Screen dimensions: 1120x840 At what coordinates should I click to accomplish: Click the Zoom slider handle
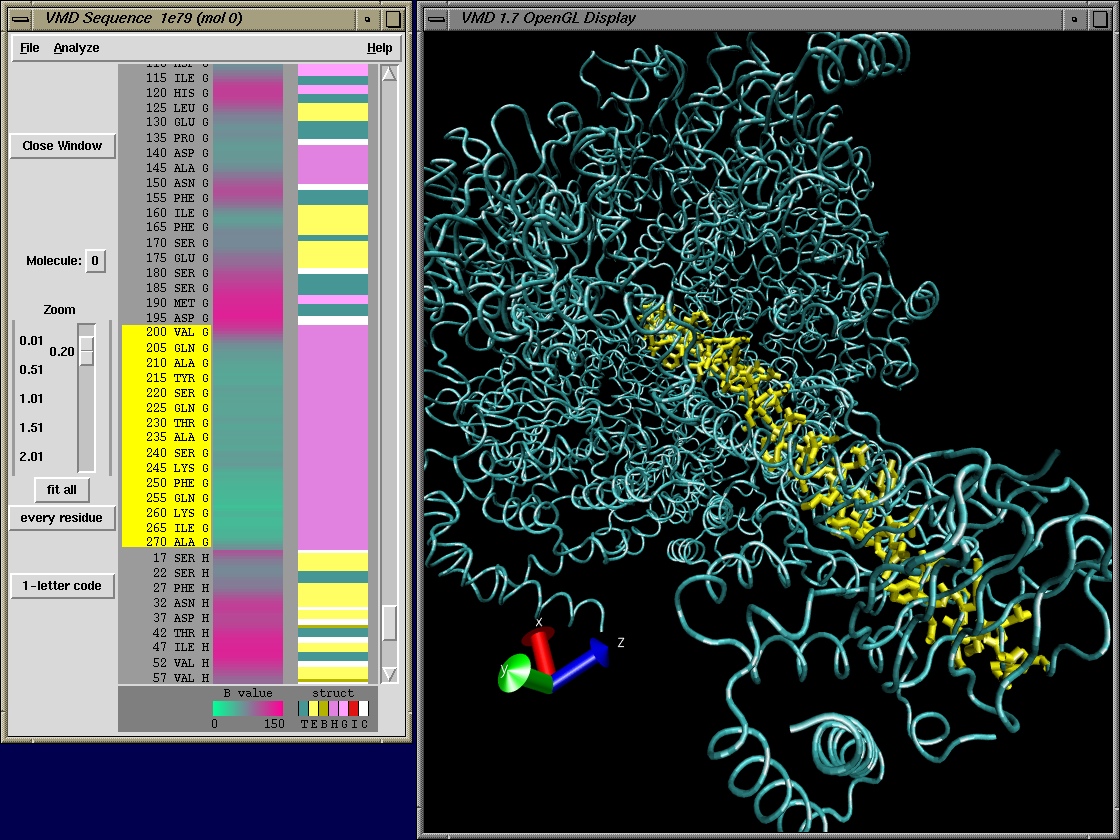[87, 351]
